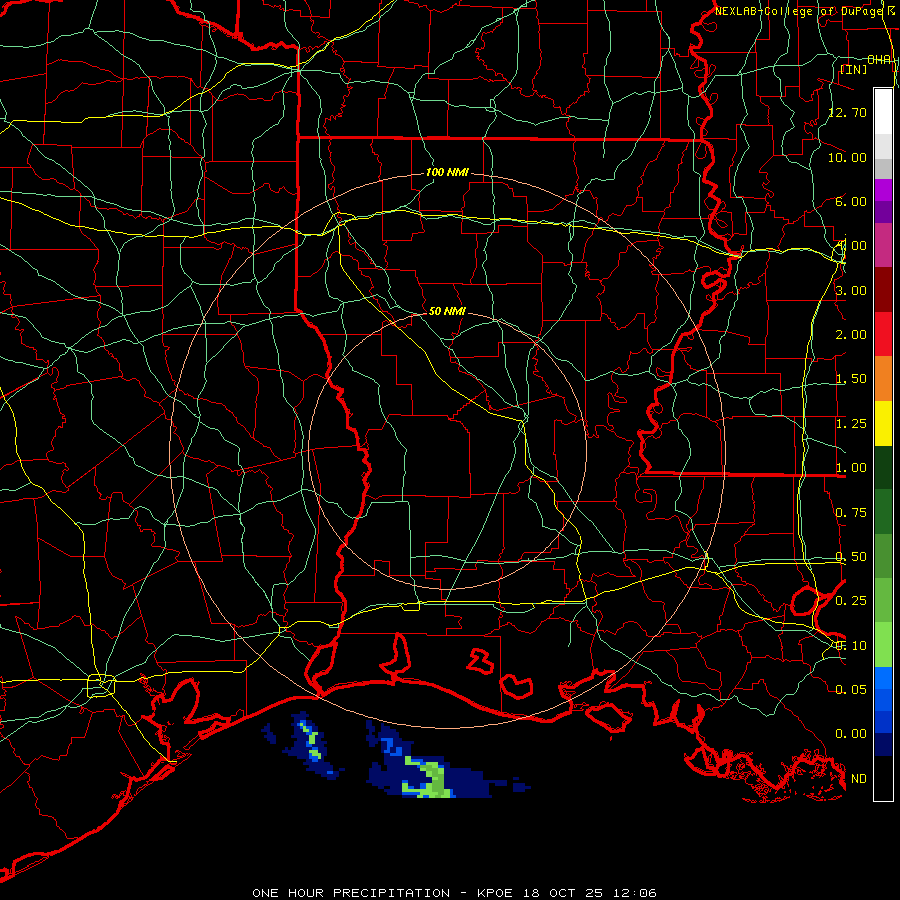This screenshot has width=900, height=900.
Task: Click the 0.25 legend value
Action: click(851, 601)
